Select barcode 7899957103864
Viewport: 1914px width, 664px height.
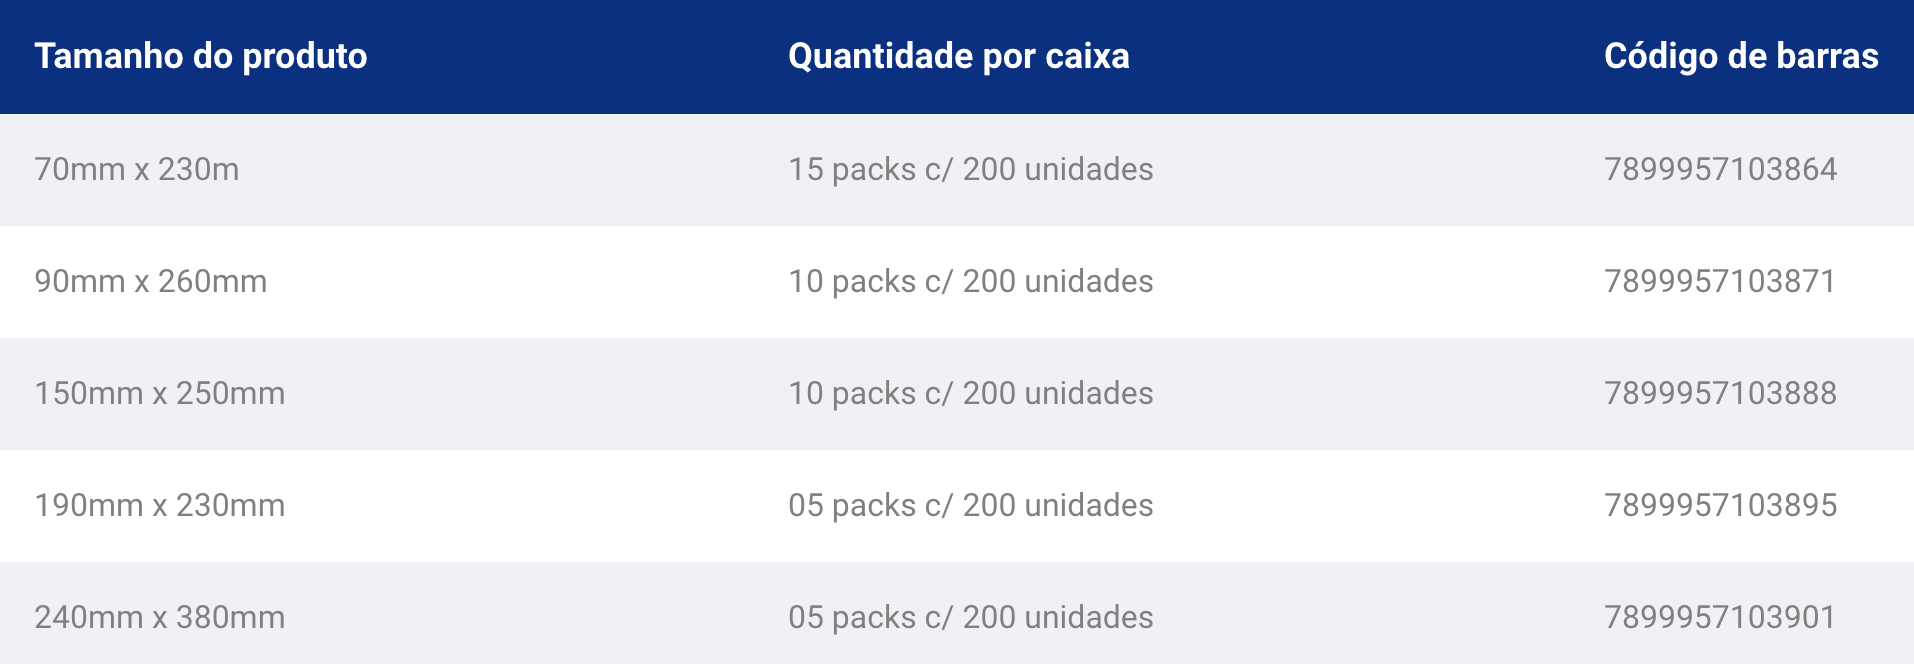(1720, 169)
